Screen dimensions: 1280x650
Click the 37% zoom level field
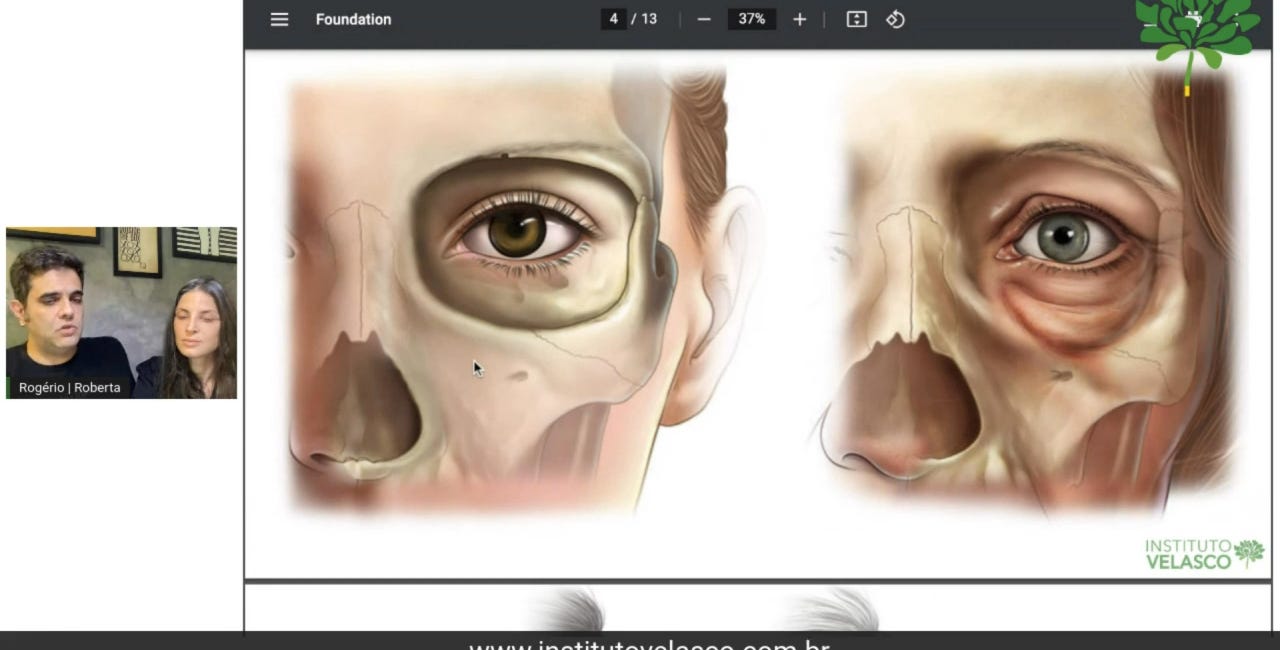tap(752, 19)
